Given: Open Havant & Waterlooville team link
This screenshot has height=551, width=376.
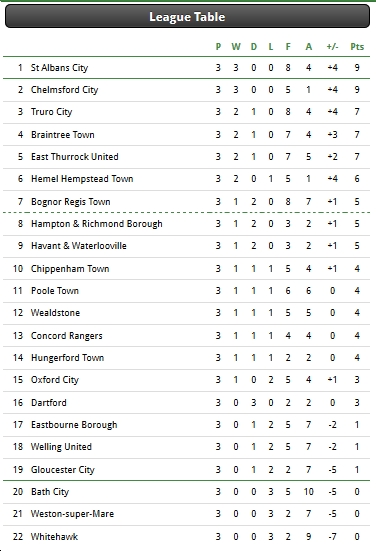Looking at the screenshot, I should pyautogui.click(x=79, y=246).
